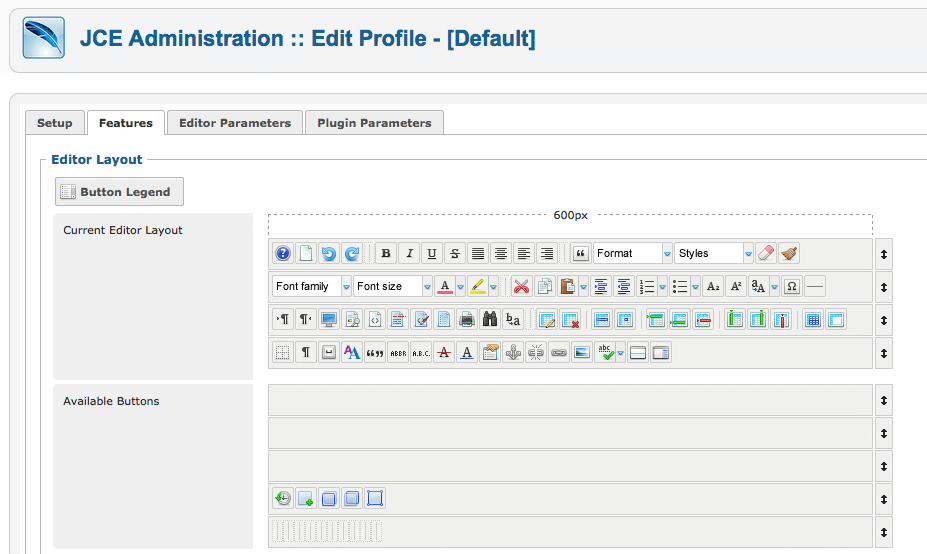Switch to the Setup tab
The width and height of the screenshot is (927, 554).
click(x=54, y=123)
